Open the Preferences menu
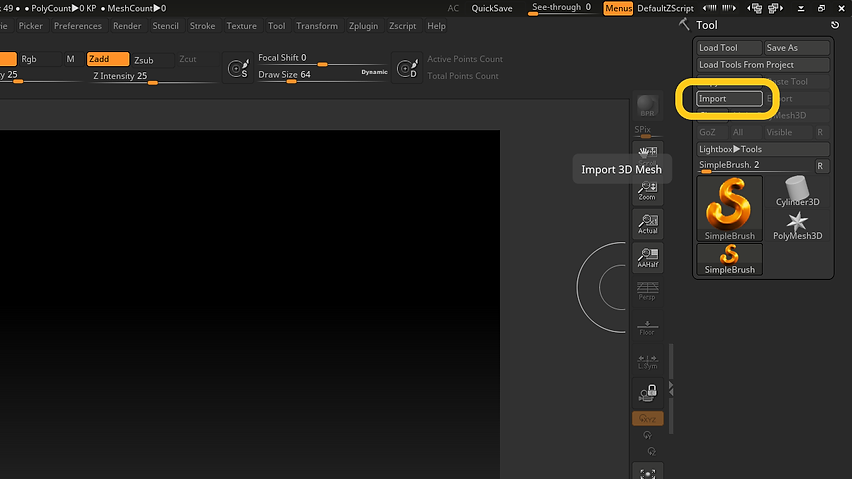The height and width of the screenshot is (479, 852). [x=78, y=26]
